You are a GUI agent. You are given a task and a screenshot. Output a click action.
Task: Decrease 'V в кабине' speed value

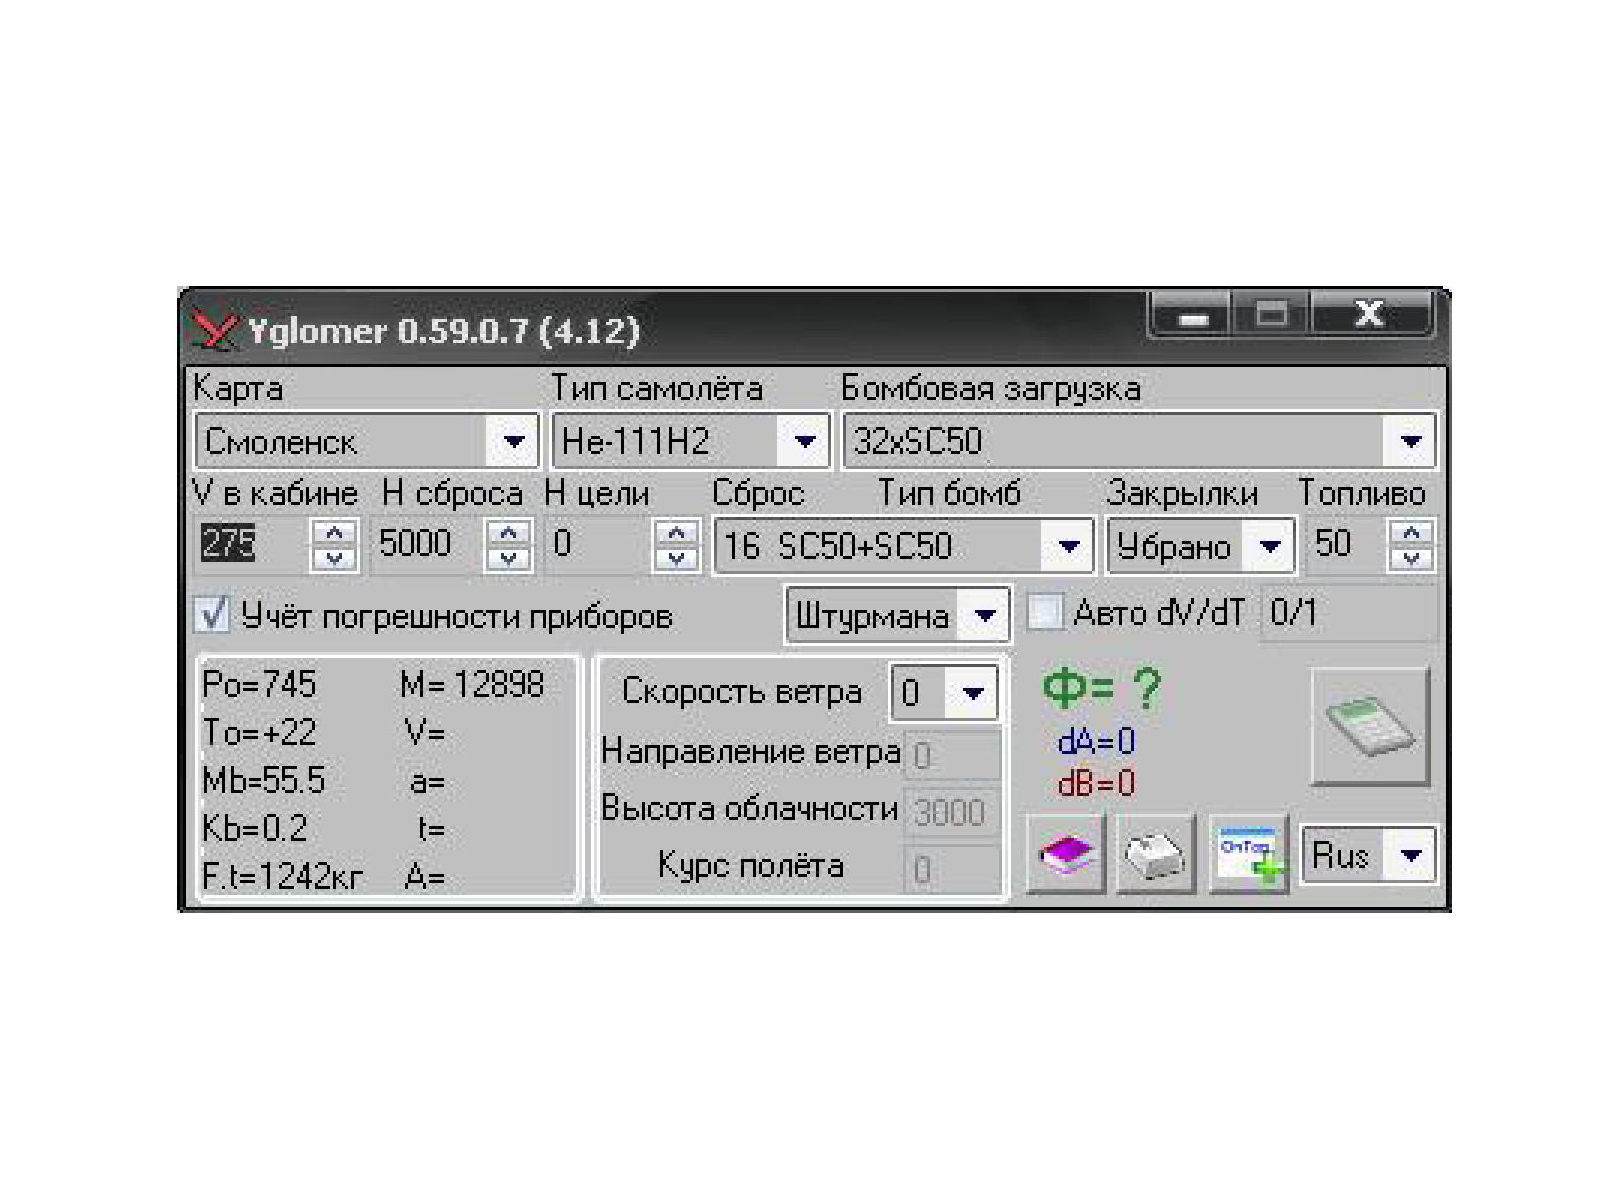334,558
